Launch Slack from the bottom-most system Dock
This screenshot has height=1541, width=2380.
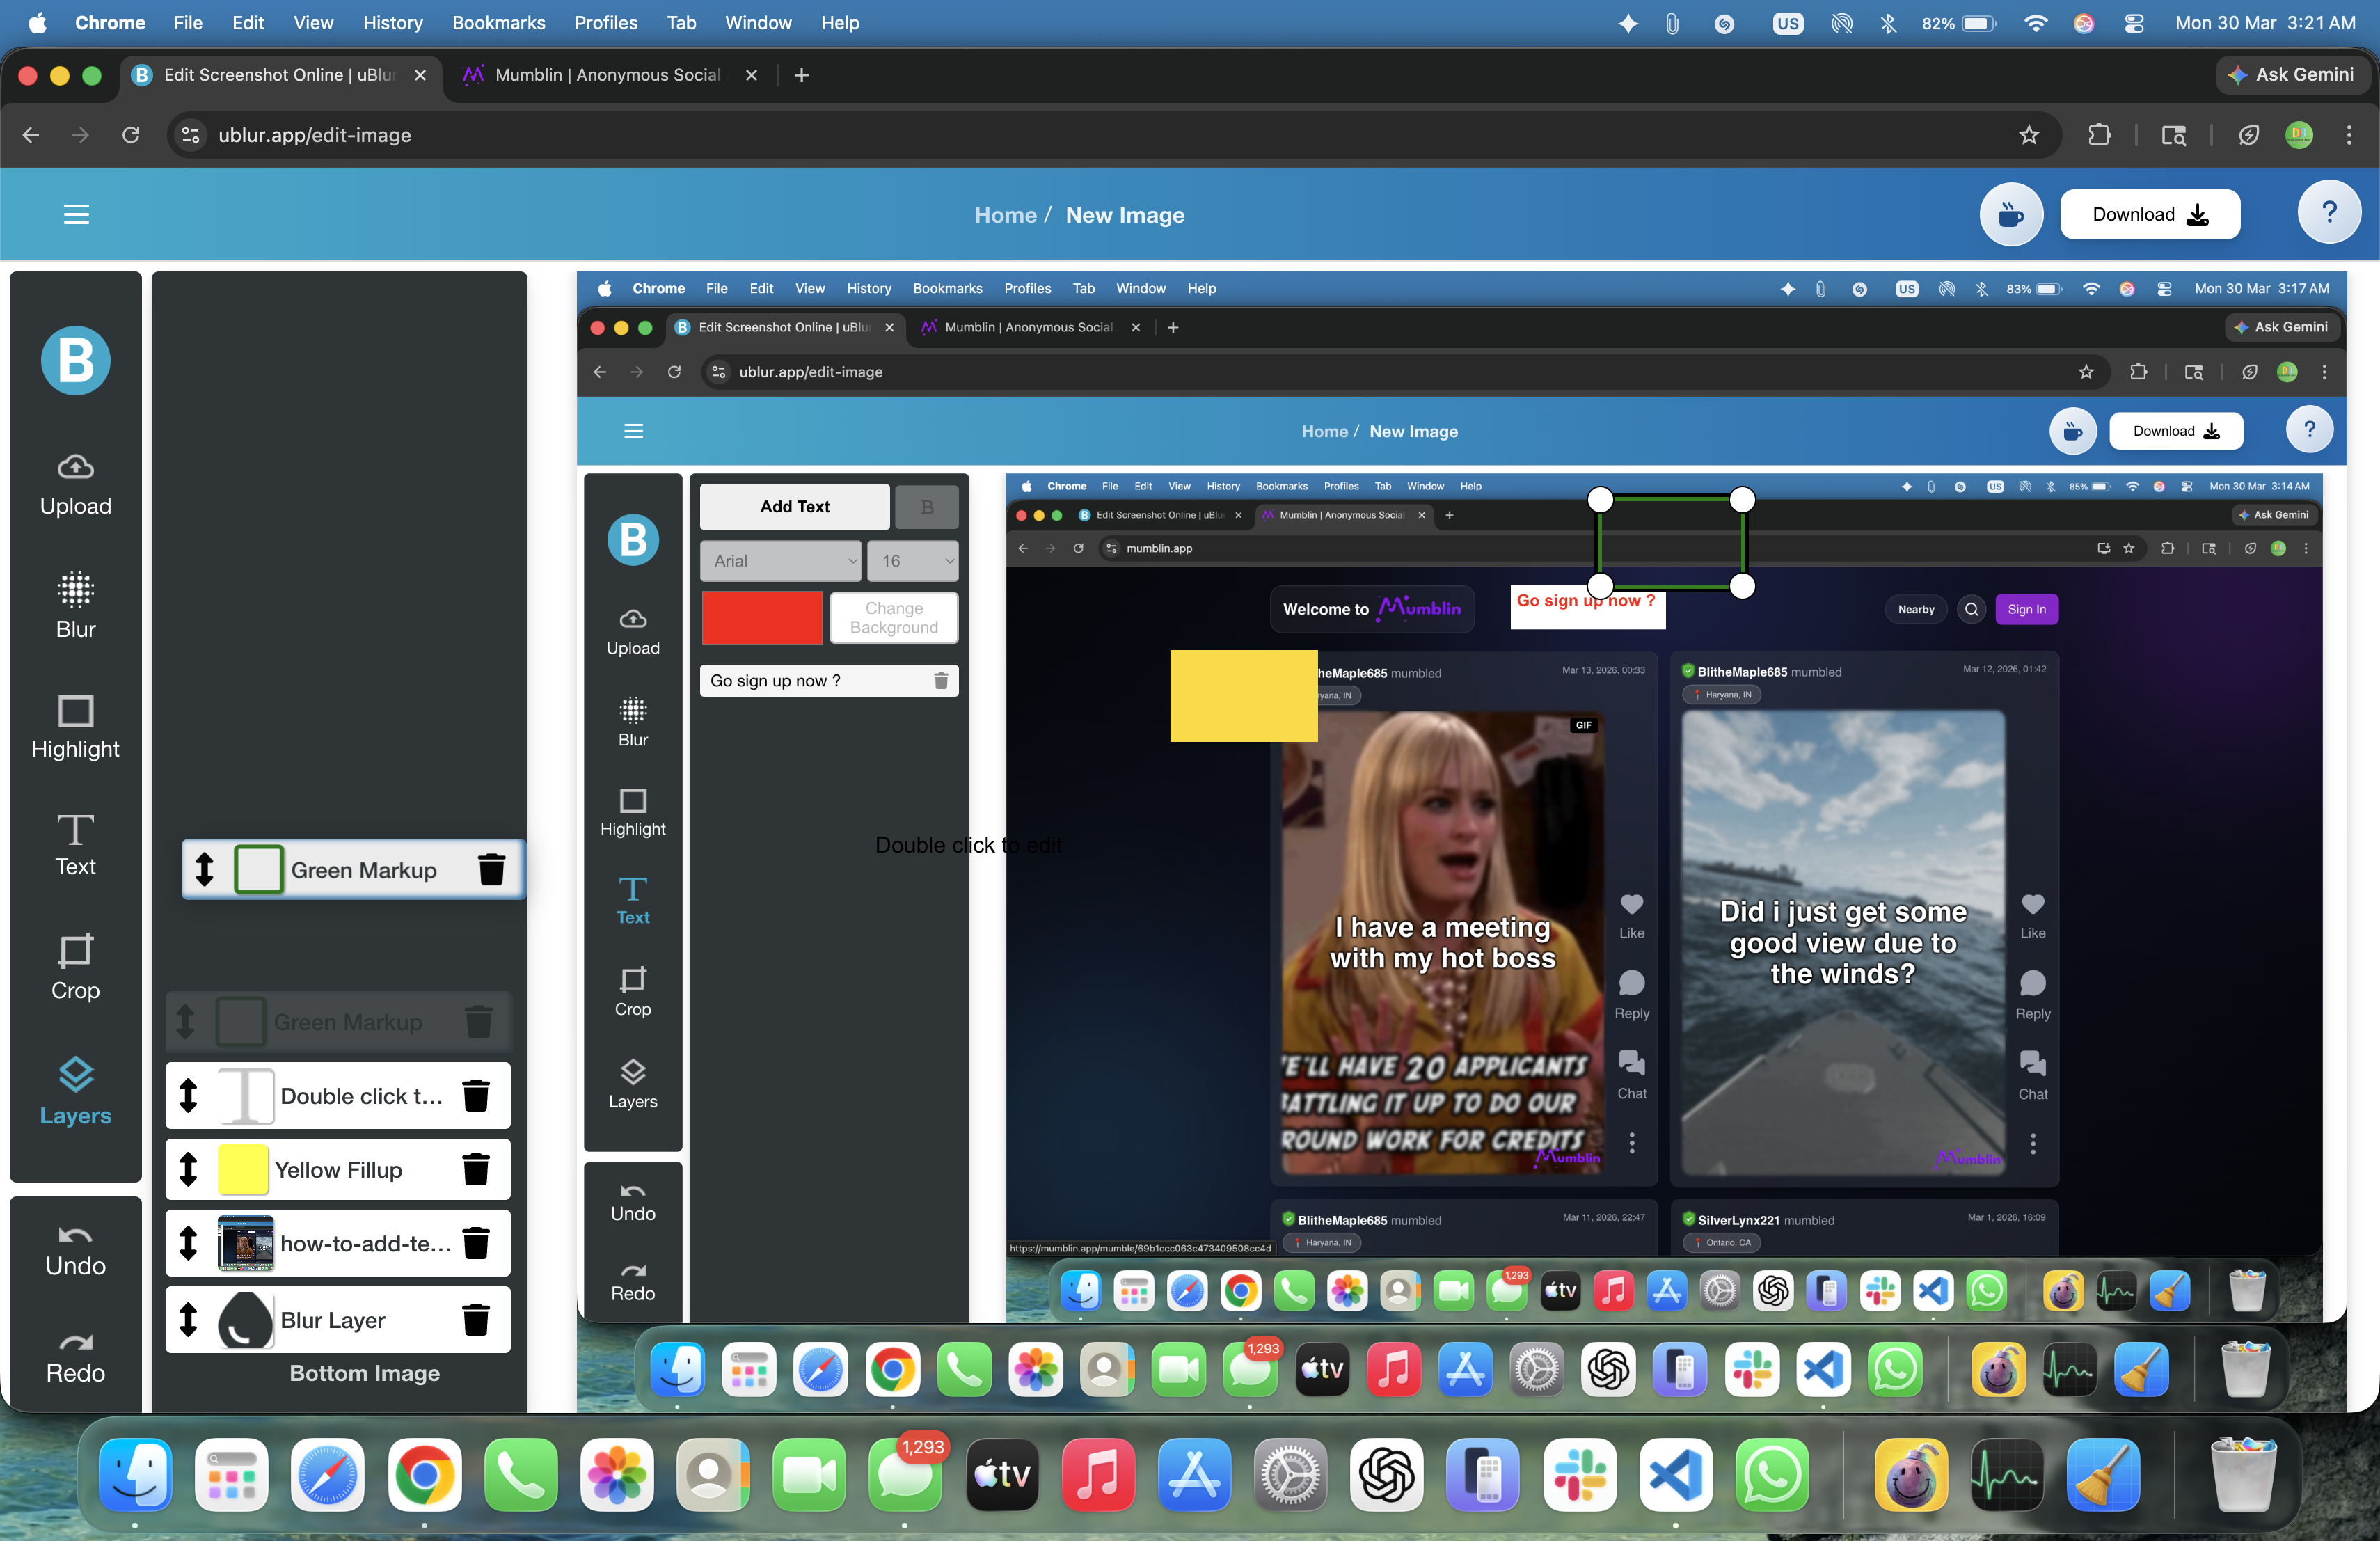coord(1580,1475)
